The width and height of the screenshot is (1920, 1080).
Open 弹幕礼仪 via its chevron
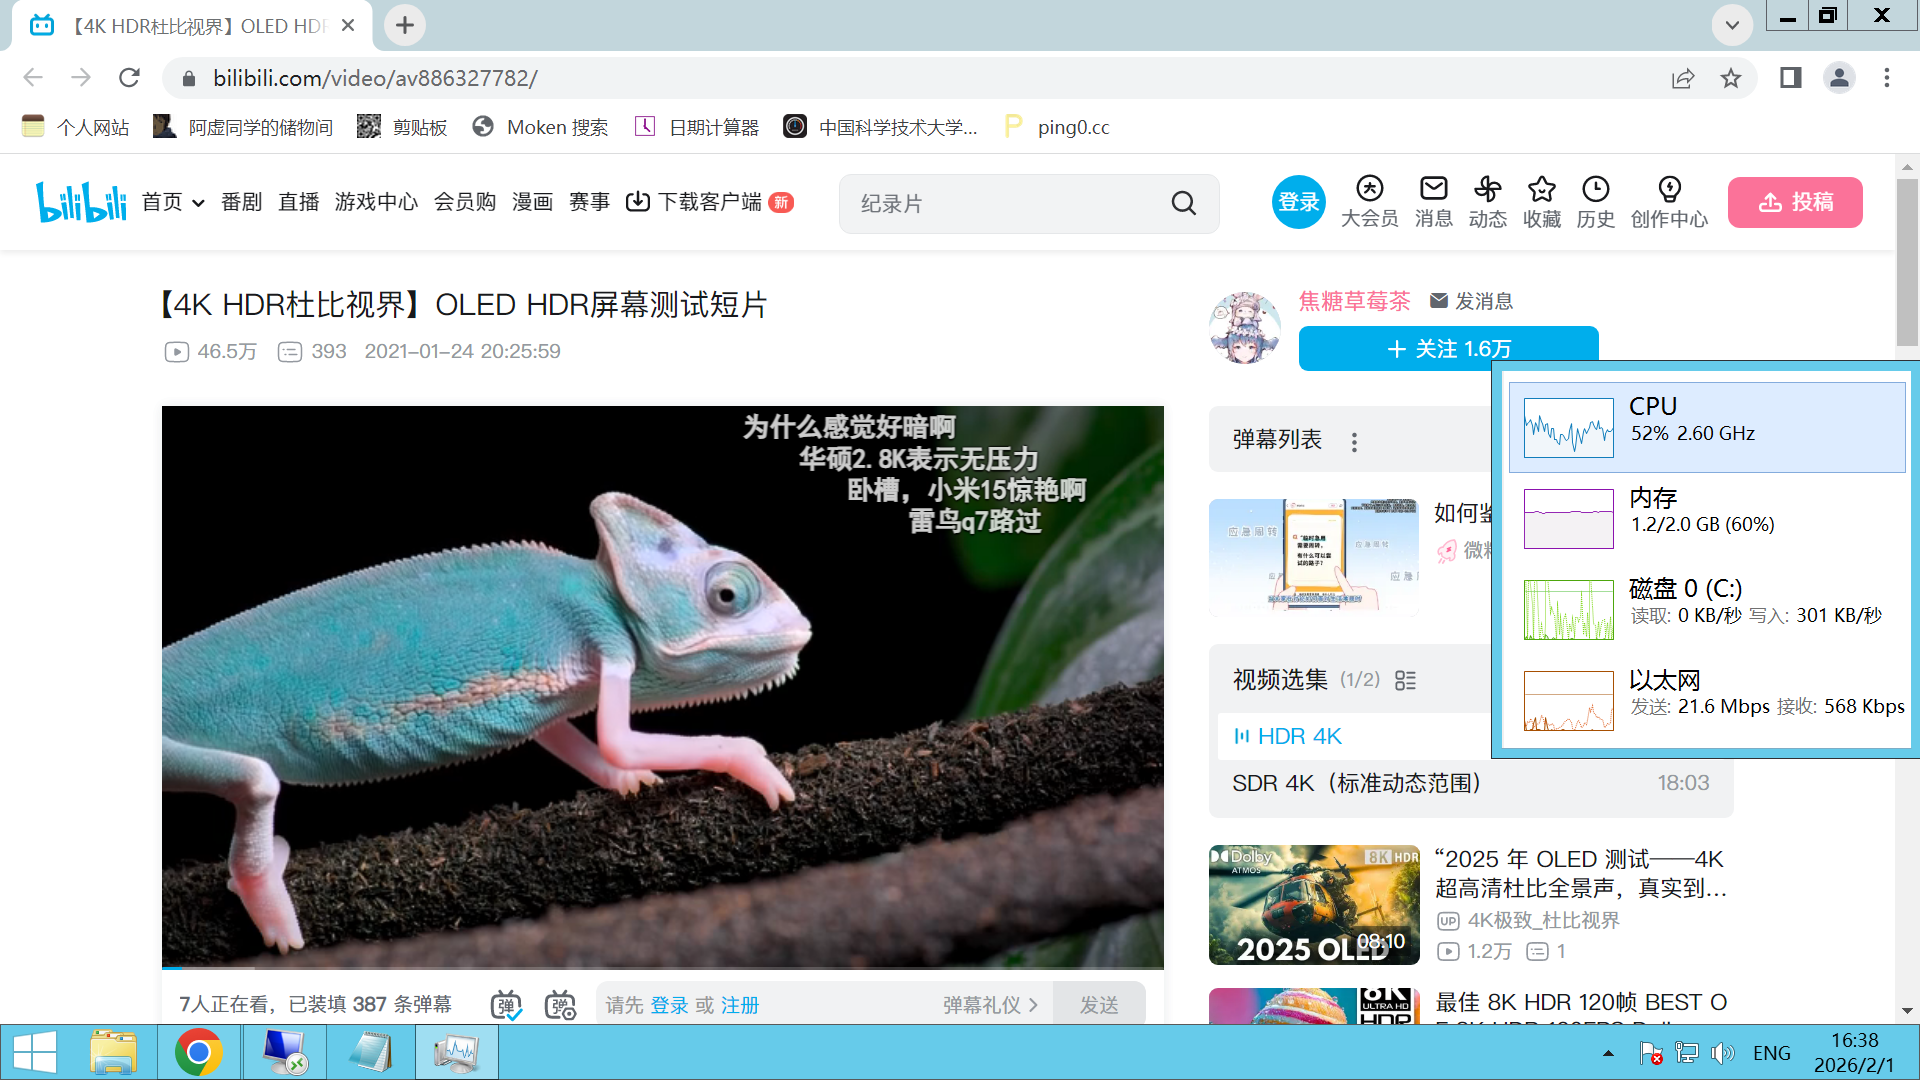(x=1035, y=1005)
